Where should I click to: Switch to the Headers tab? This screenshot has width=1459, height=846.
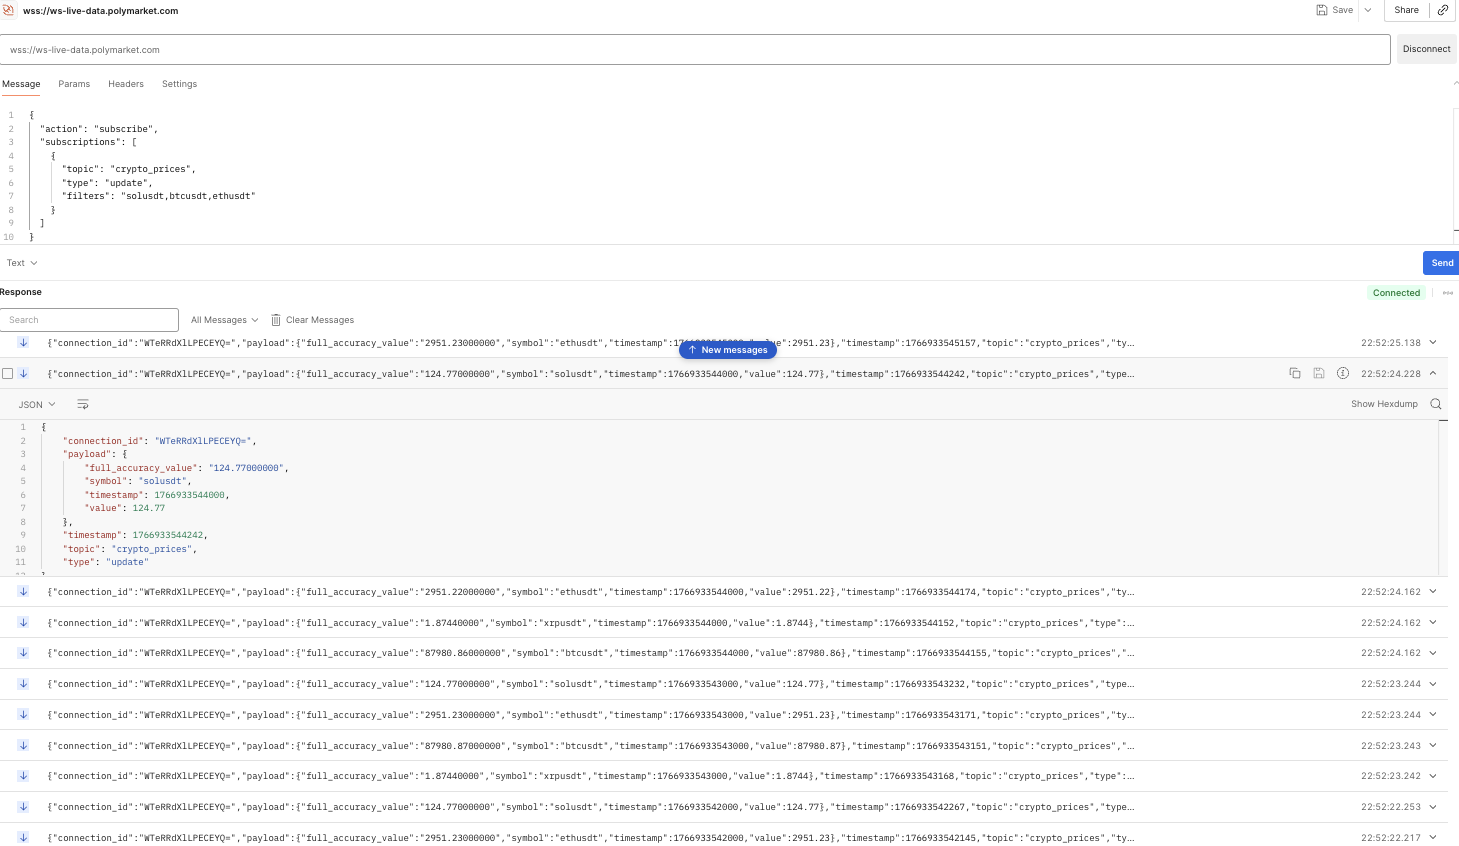tap(126, 84)
